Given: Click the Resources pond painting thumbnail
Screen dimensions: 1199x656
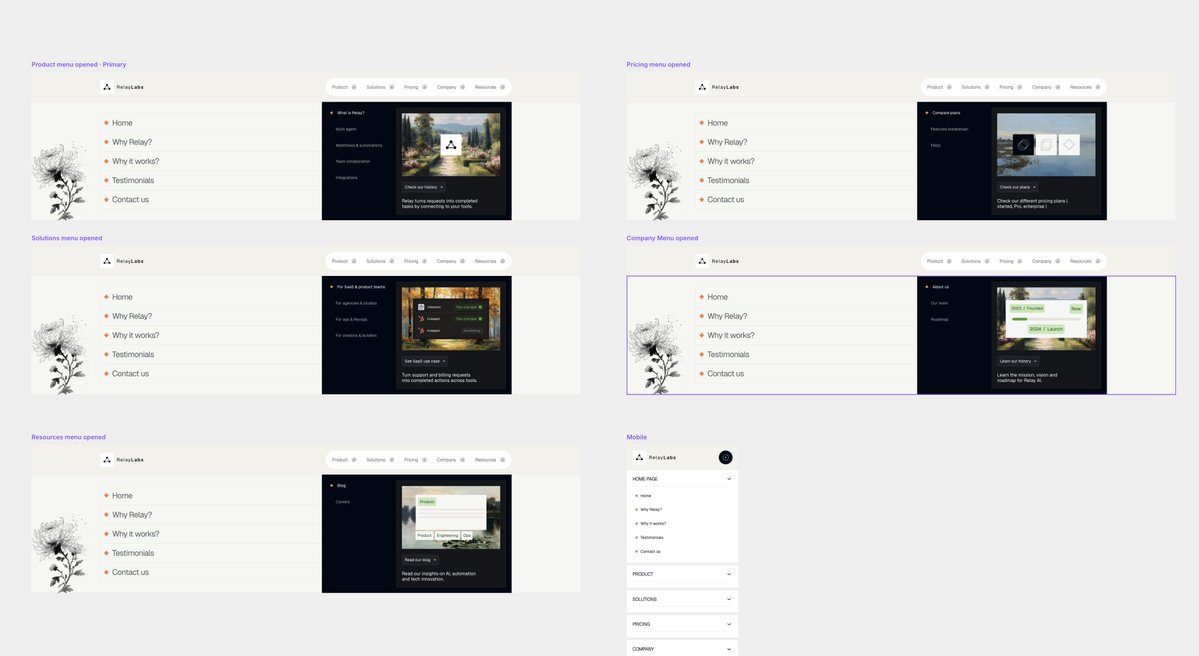Looking at the screenshot, I should pyautogui.click(x=451, y=518).
